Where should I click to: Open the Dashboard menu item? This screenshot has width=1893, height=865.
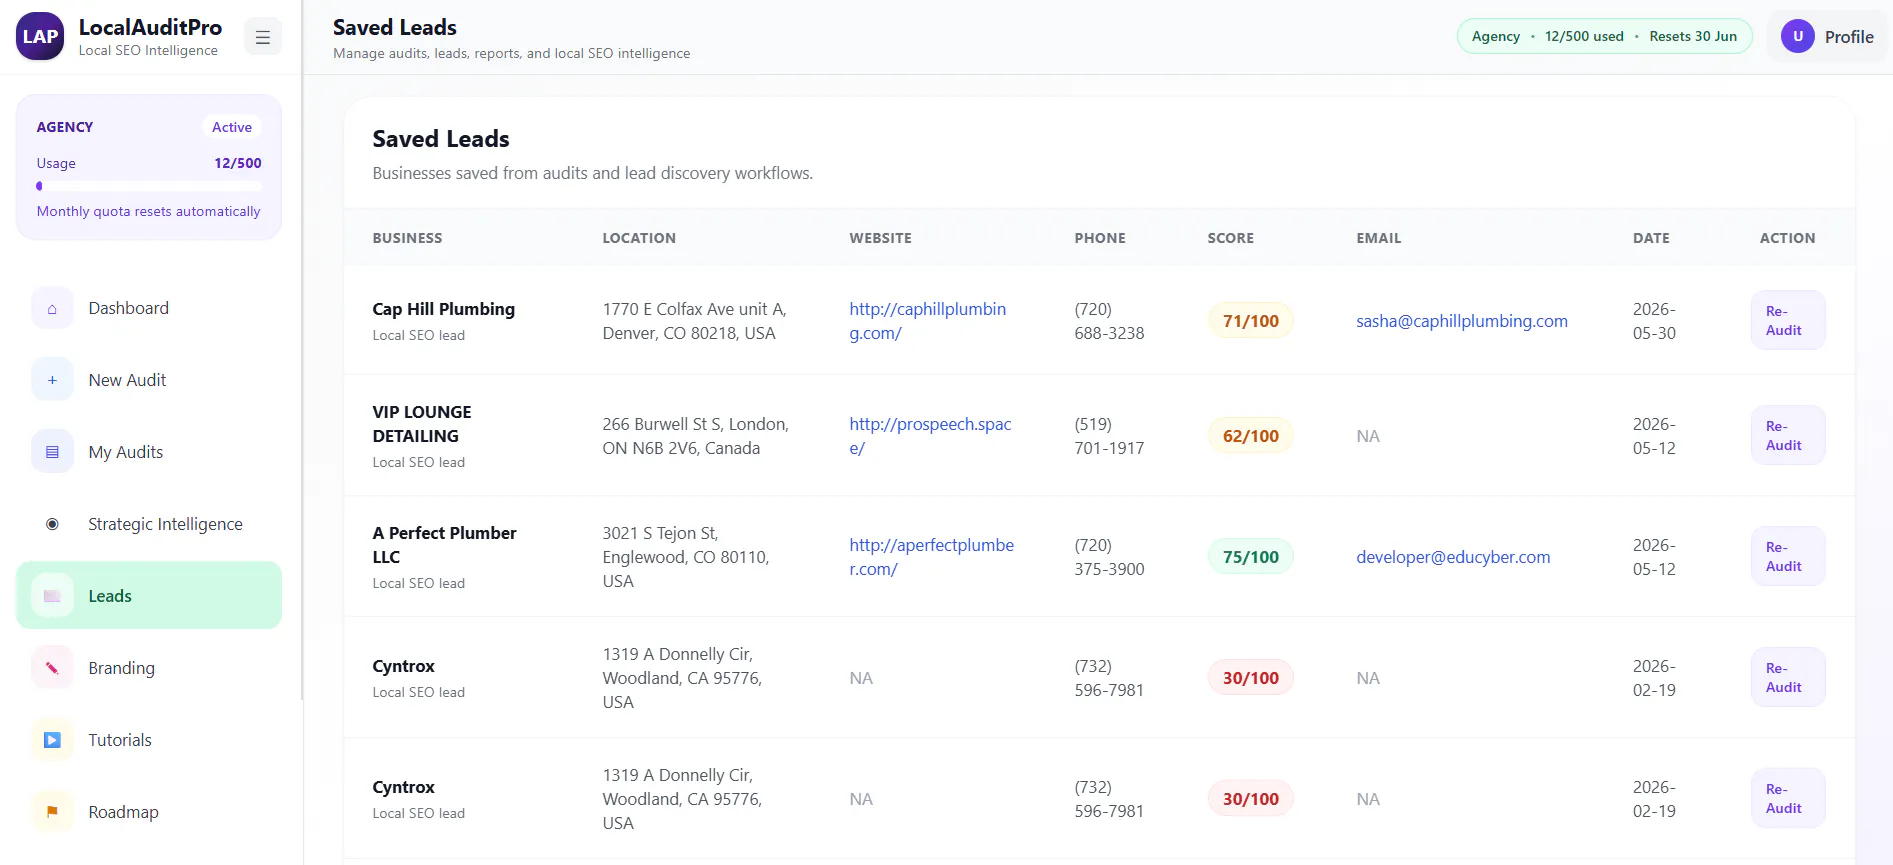tap(149, 308)
